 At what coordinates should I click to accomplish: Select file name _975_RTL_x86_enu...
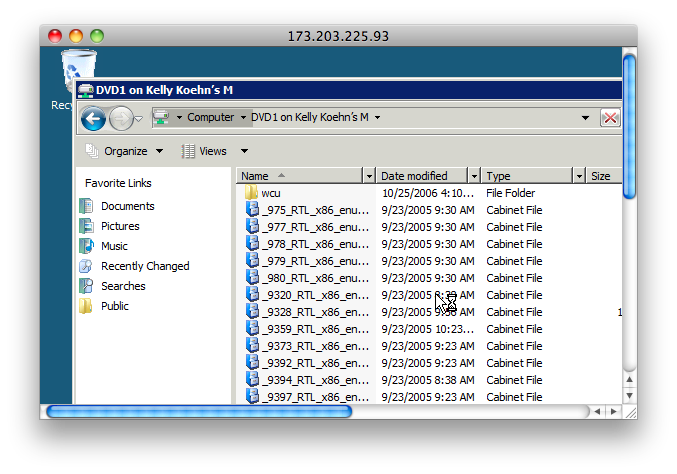coord(316,211)
